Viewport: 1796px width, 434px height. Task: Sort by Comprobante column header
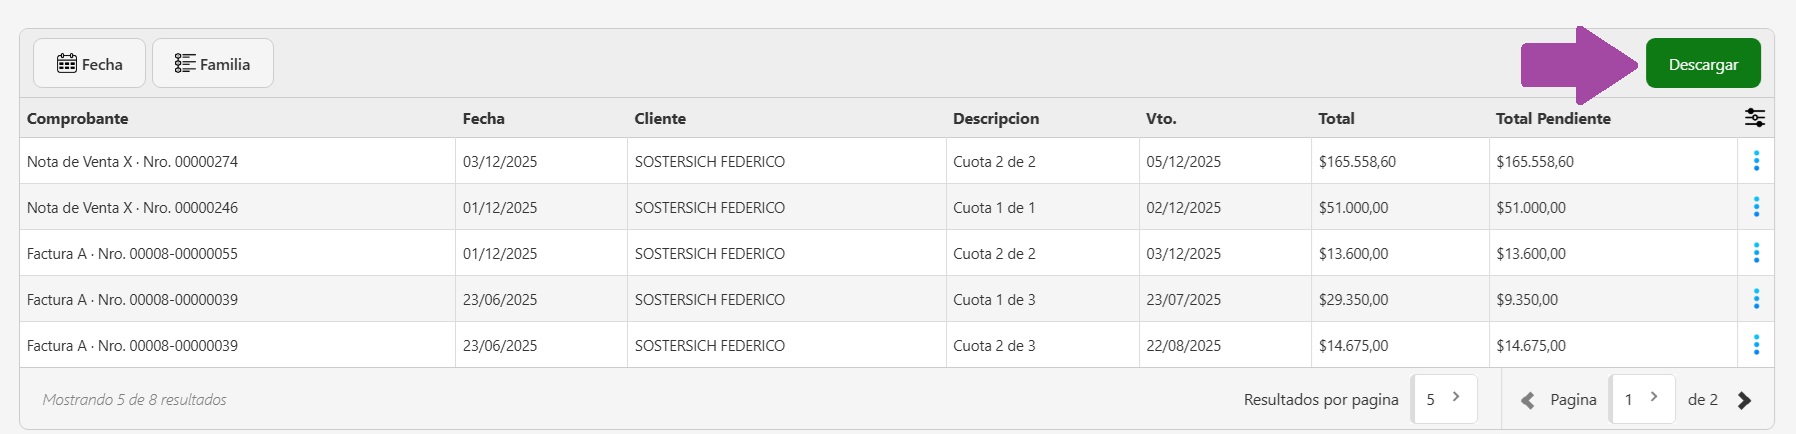pyautogui.click(x=78, y=118)
